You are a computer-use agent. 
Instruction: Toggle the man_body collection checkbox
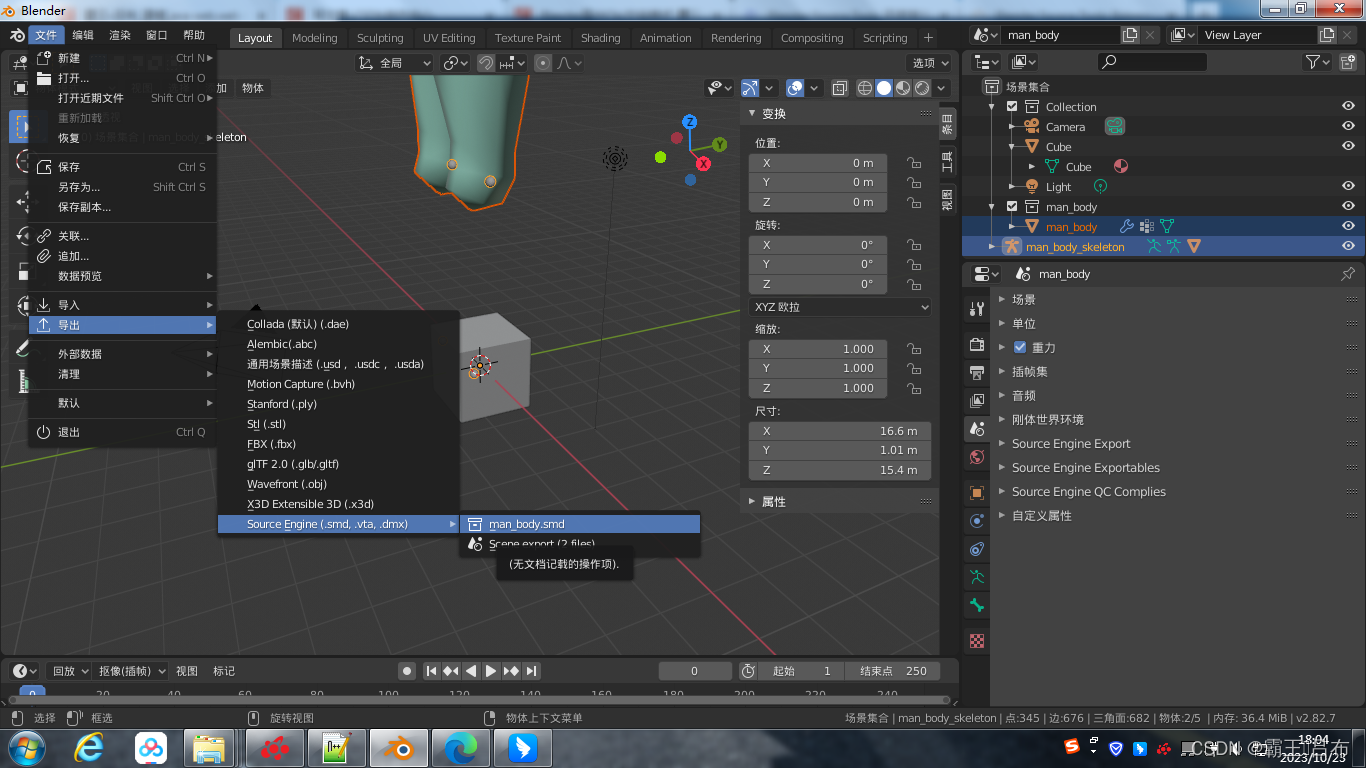click(x=1011, y=207)
